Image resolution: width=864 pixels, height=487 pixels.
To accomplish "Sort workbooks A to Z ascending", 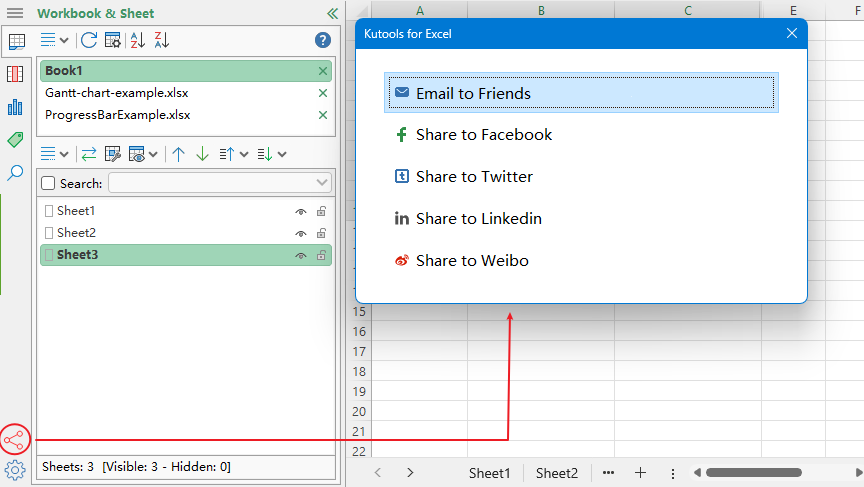I will (x=138, y=40).
